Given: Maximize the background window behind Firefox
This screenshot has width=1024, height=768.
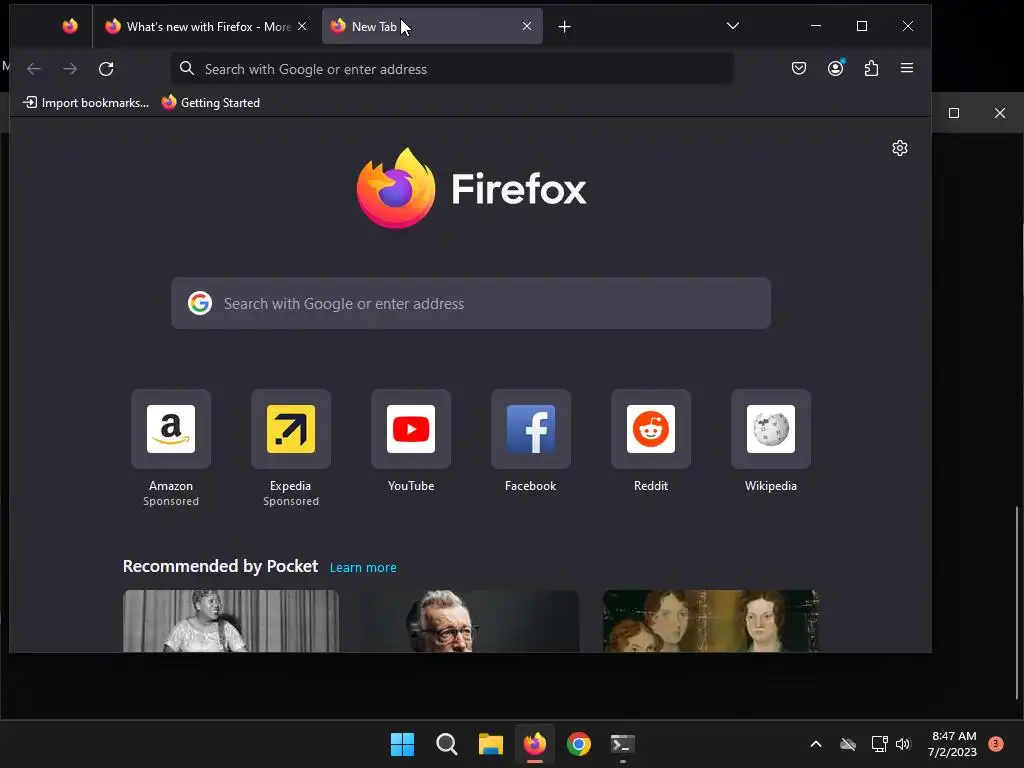Looking at the screenshot, I should click(x=954, y=113).
